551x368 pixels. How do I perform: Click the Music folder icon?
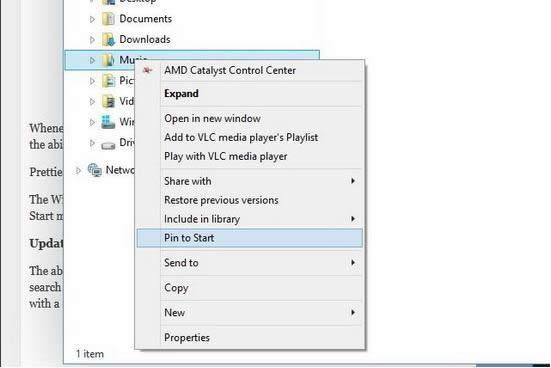point(108,60)
